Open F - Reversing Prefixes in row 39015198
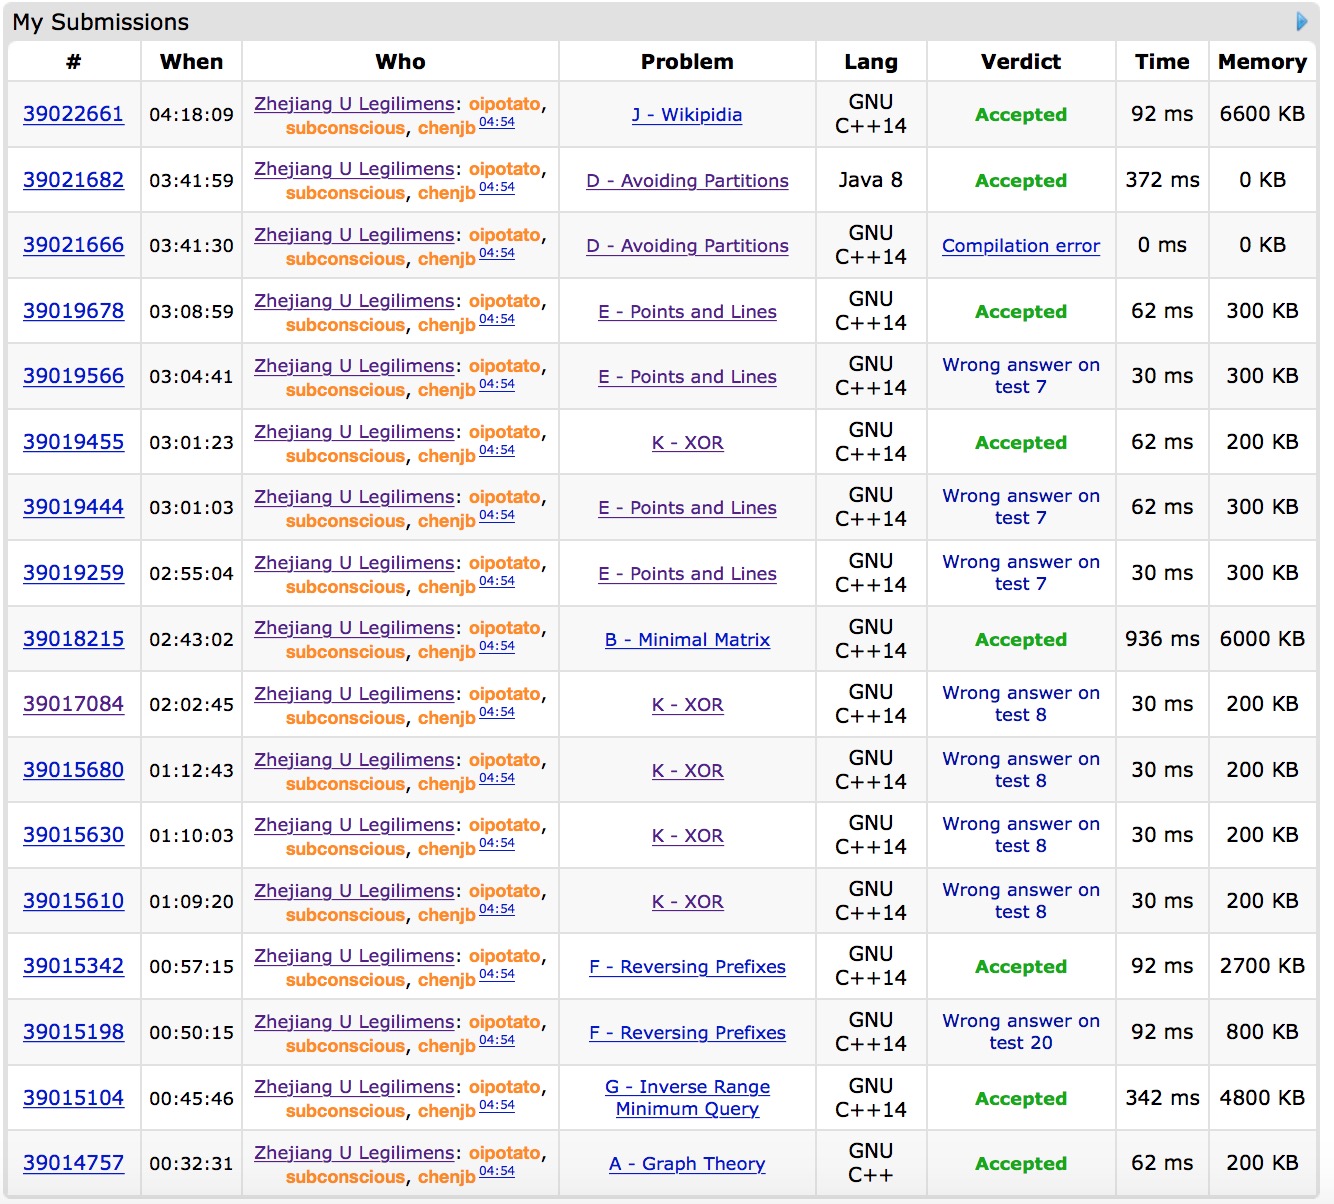This screenshot has width=1334, height=1204. coord(687,1033)
